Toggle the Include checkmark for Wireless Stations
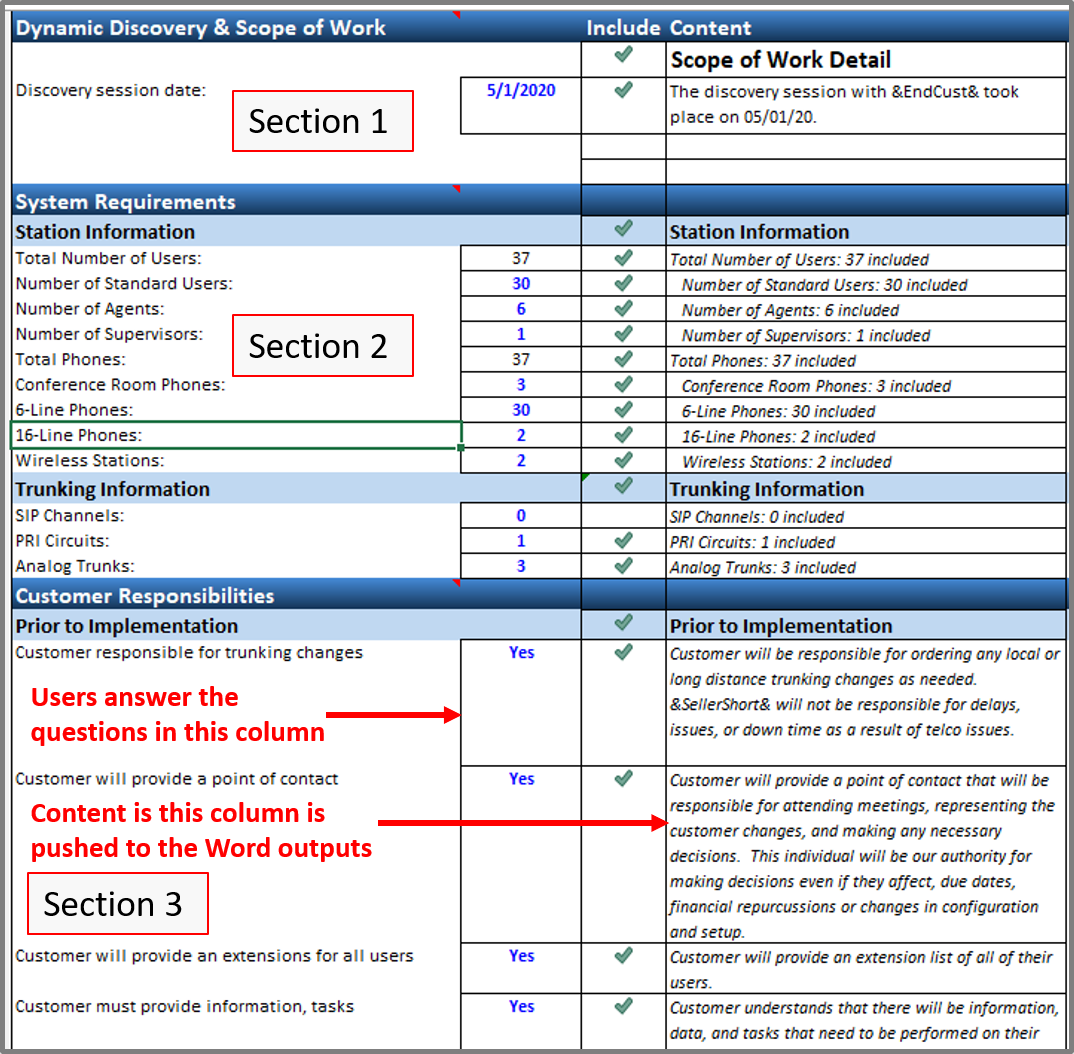 tap(623, 461)
